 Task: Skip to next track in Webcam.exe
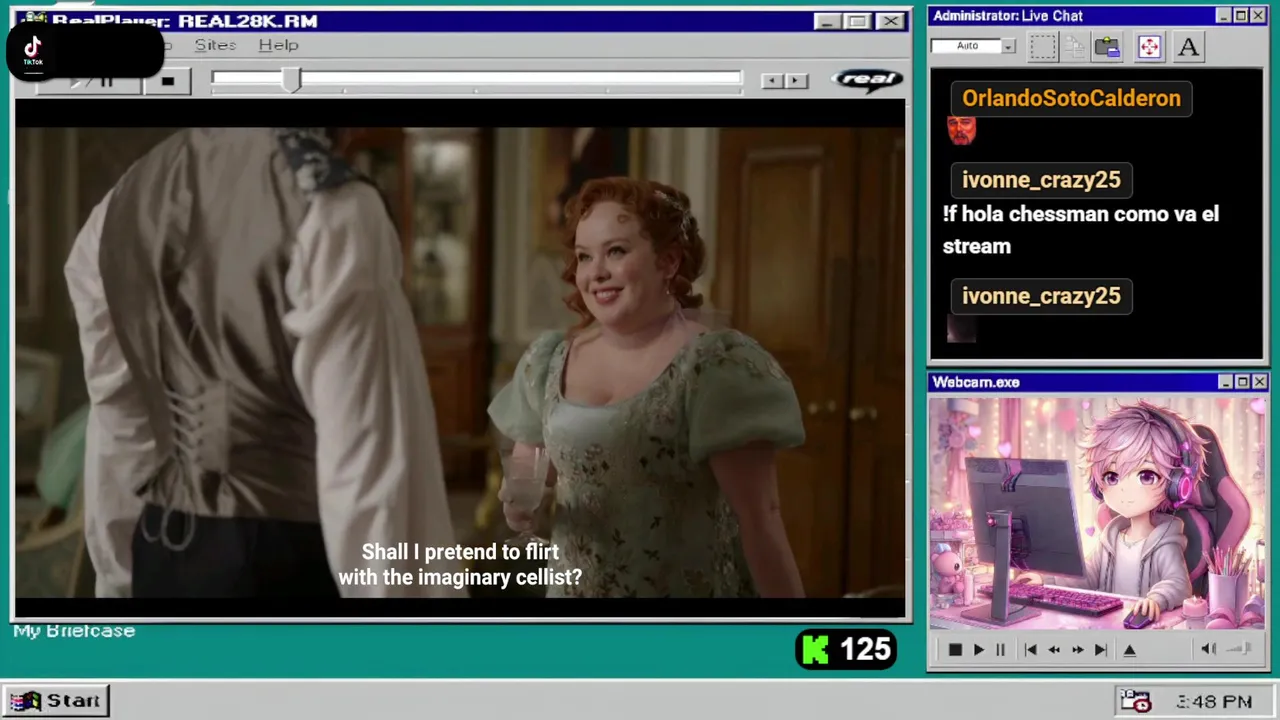1100,650
